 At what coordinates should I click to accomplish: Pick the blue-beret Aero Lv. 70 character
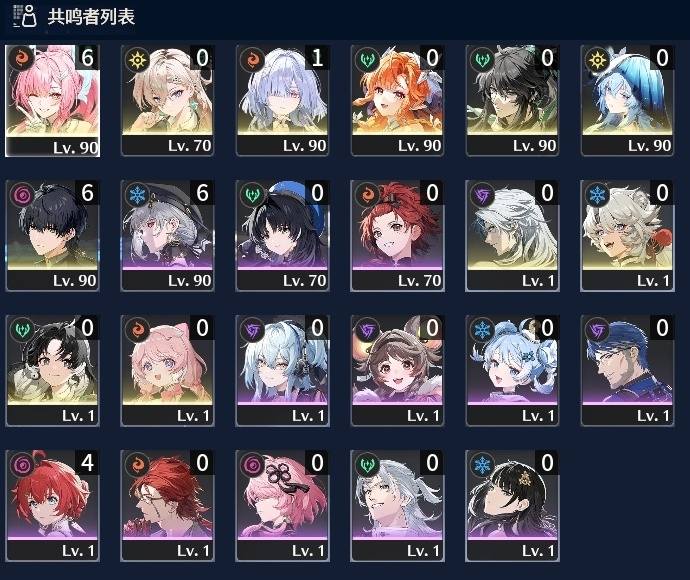pos(282,235)
